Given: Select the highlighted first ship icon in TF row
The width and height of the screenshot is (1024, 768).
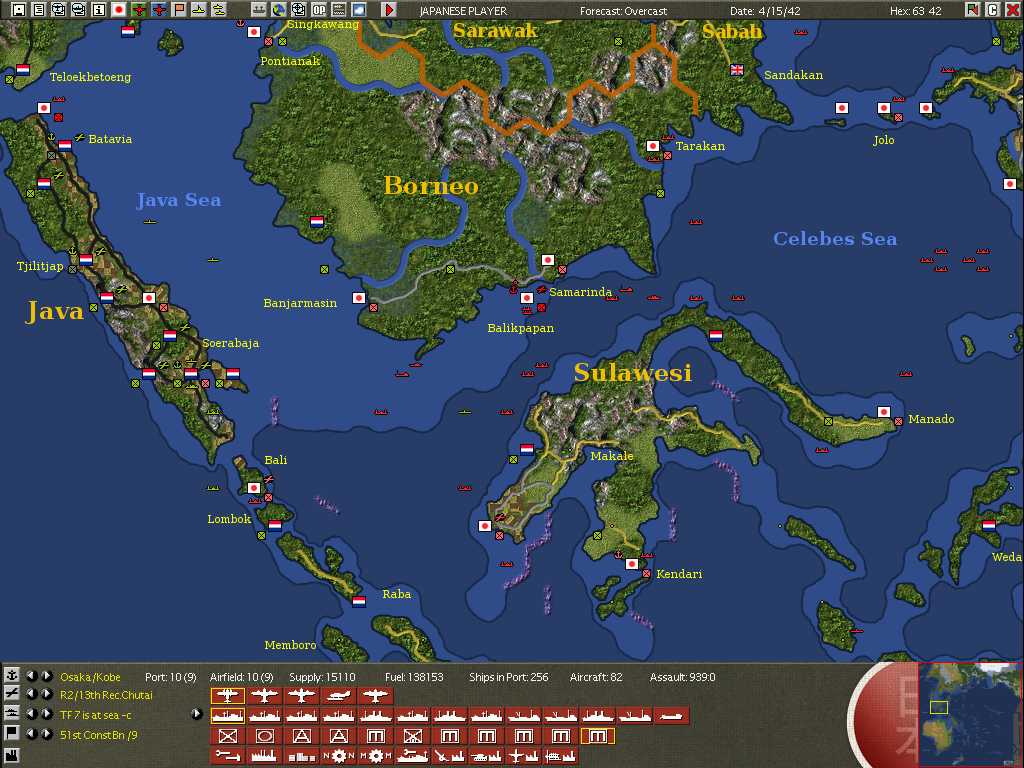Looking at the screenshot, I should (227, 716).
